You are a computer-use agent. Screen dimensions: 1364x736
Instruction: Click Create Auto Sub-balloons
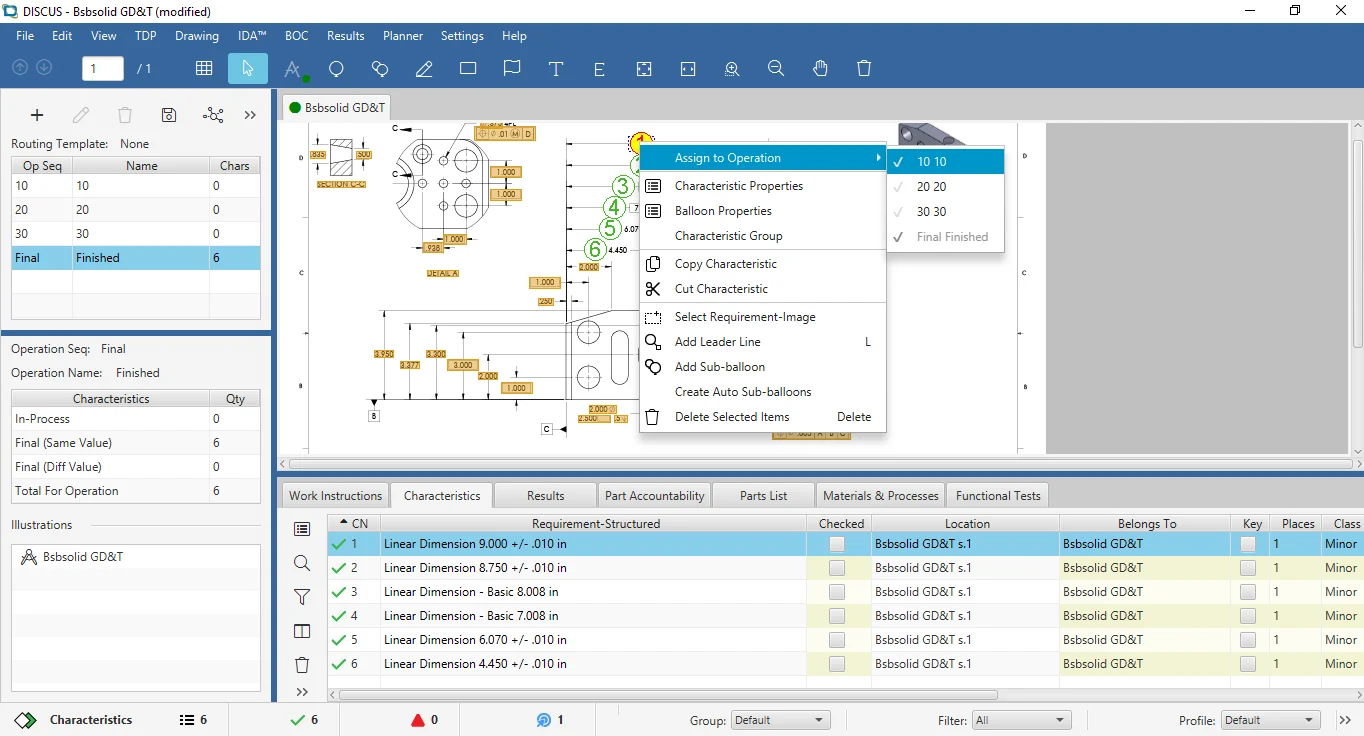click(763, 392)
